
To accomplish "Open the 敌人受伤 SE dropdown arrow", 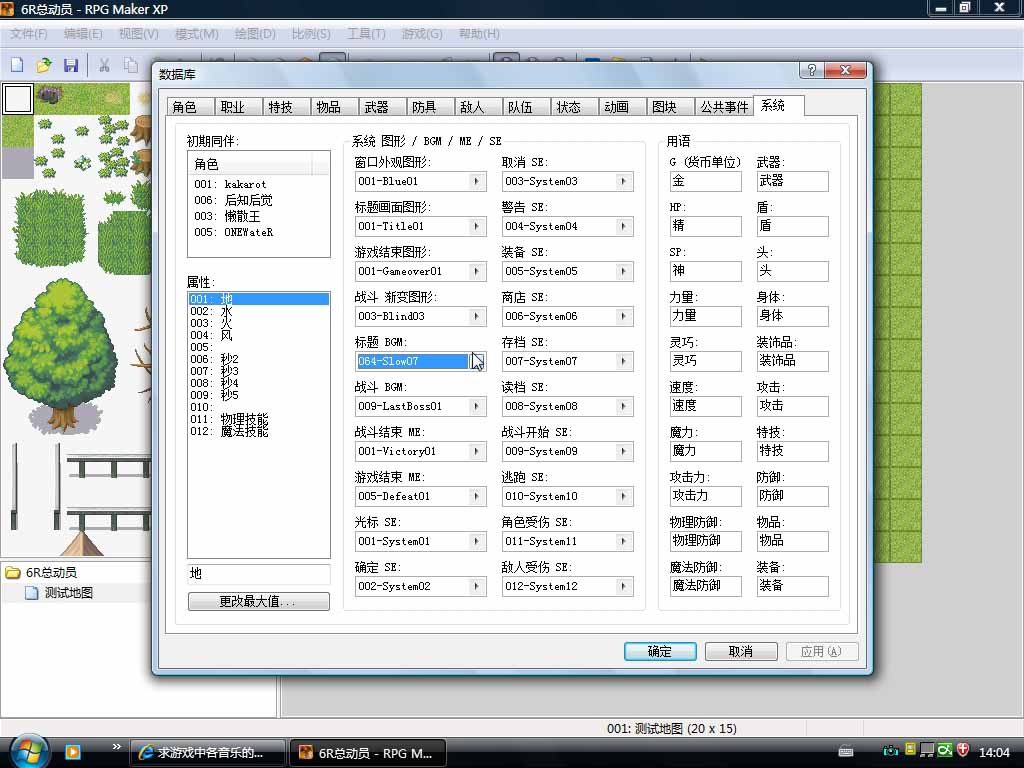I will (624, 586).
